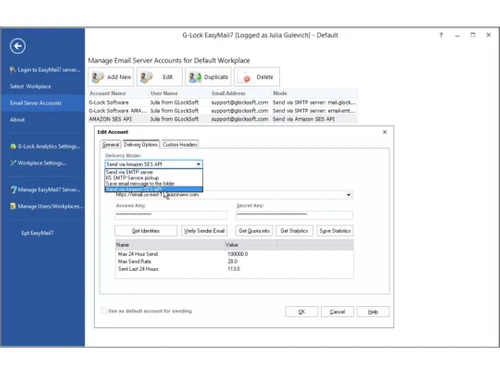Click the Login to EasyMail7 server key icon
The width and height of the screenshot is (500, 375).
point(13,70)
